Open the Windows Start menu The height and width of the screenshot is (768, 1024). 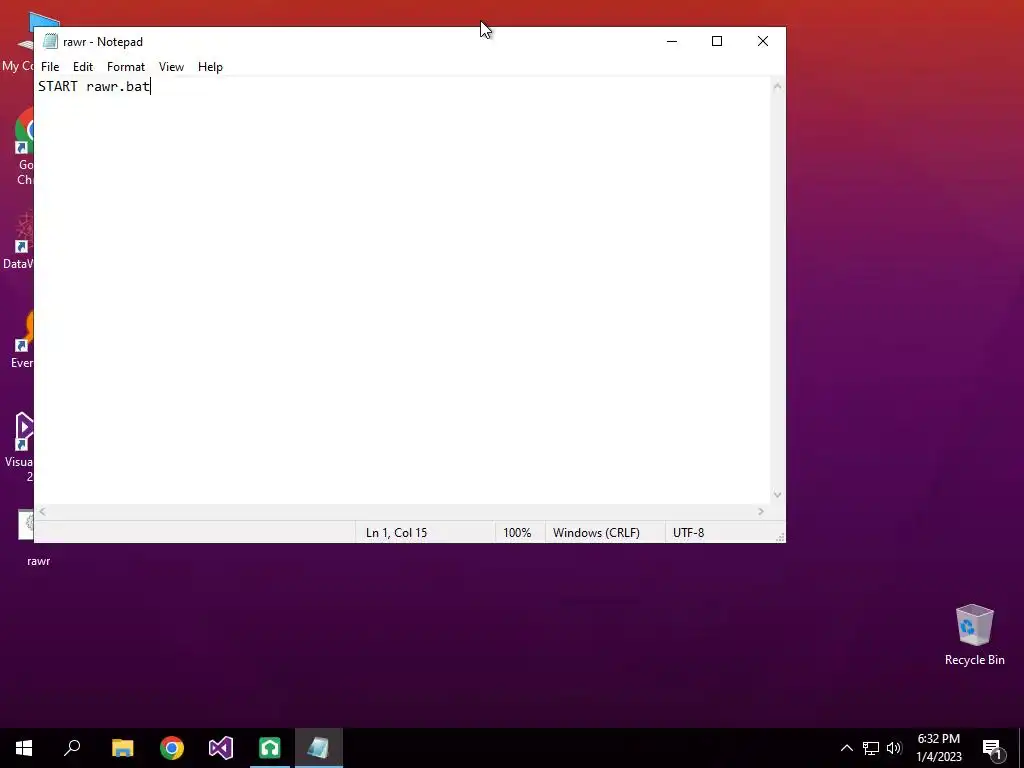tap(24, 748)
